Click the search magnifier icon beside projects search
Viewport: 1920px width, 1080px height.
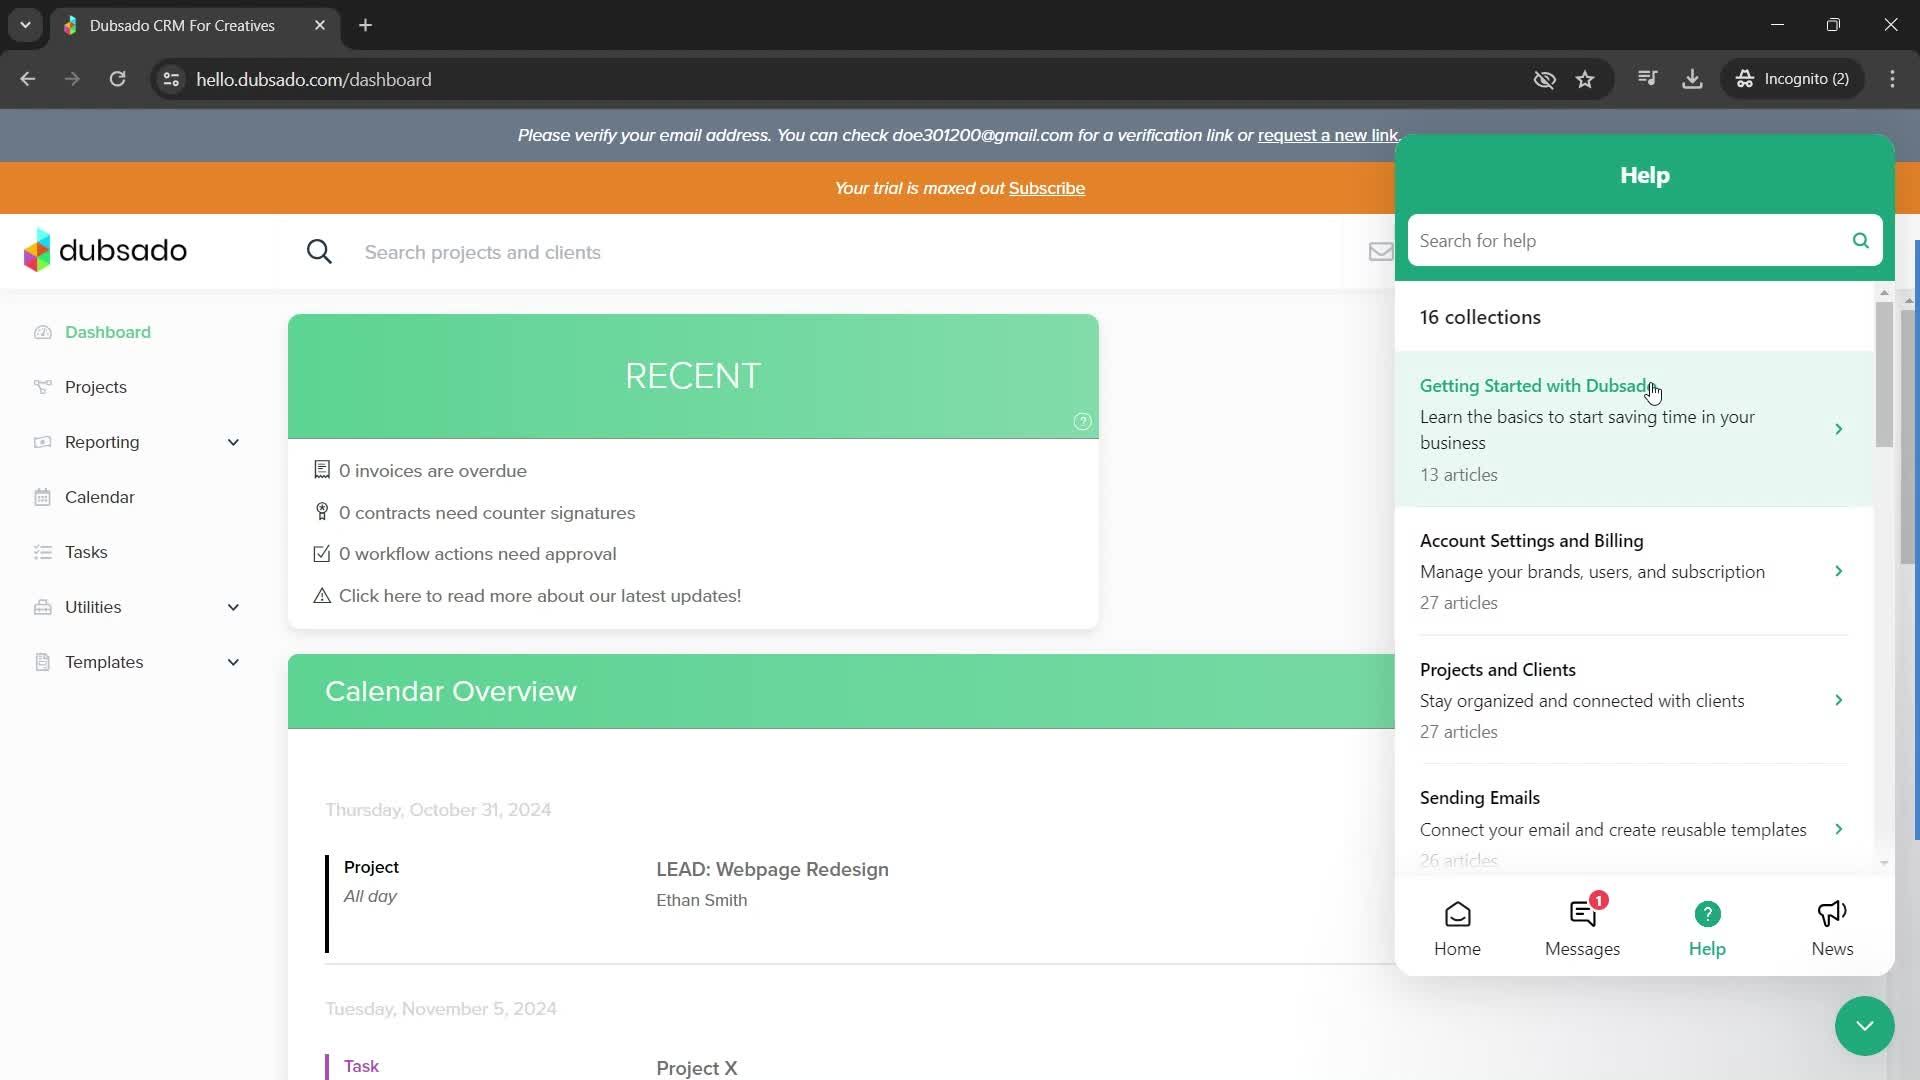coord(319,252)
